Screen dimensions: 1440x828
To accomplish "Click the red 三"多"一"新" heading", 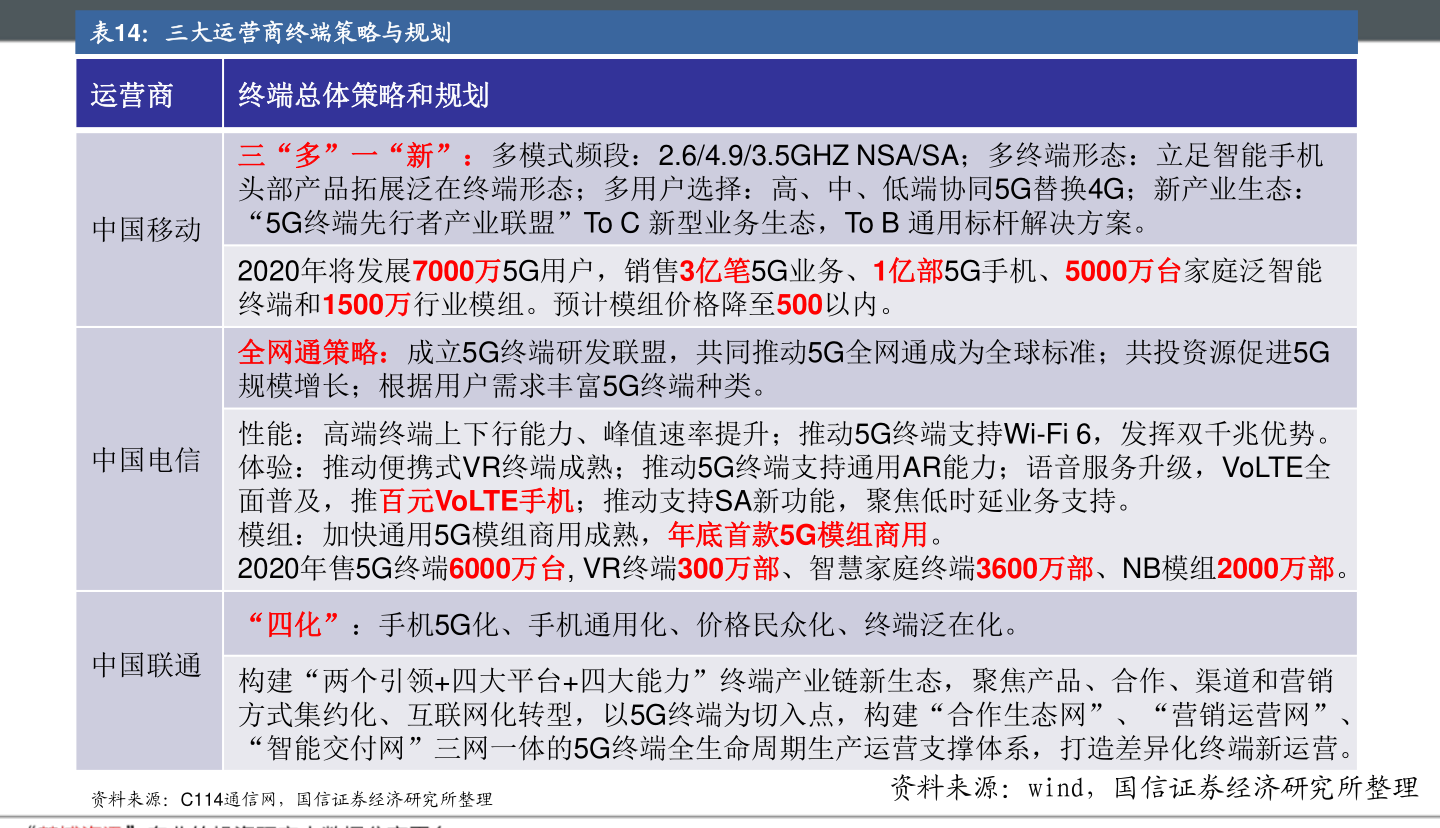I will coord(358,156).
